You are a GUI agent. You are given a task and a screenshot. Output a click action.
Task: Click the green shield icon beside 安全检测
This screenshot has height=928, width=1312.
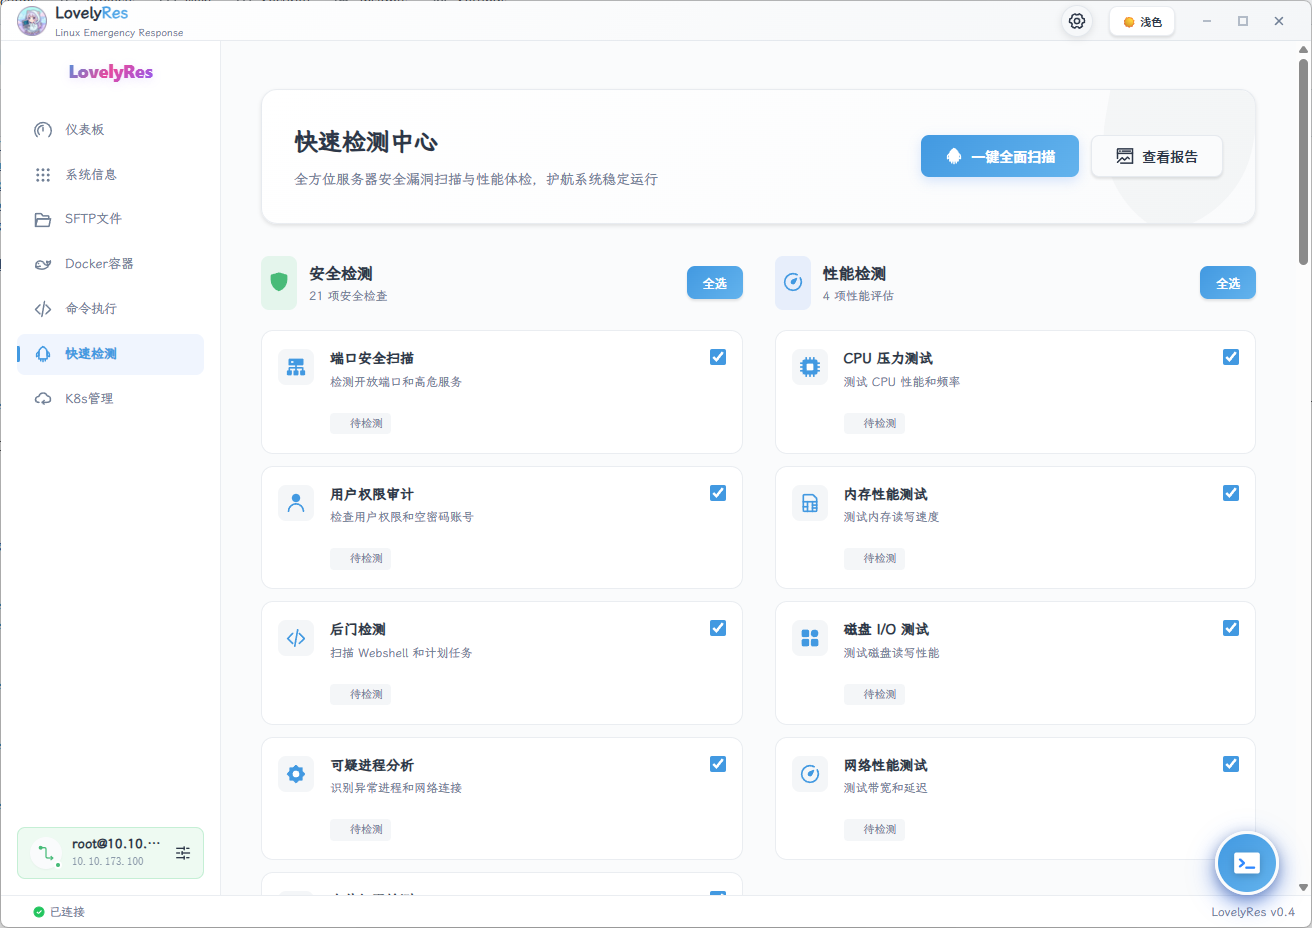[279, 283]
